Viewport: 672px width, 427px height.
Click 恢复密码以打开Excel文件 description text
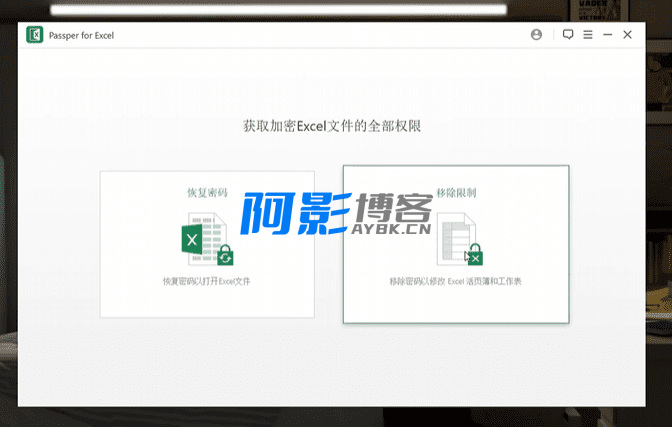207,282
